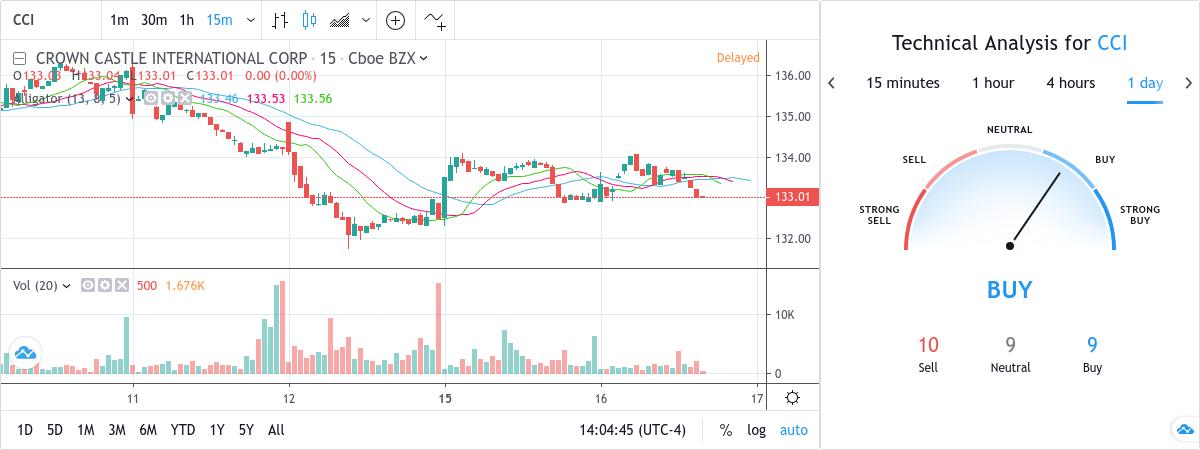Open the compare or add symbol icon
The width and height of the screenshot is (1200, 450).
(x=396, y=20)
